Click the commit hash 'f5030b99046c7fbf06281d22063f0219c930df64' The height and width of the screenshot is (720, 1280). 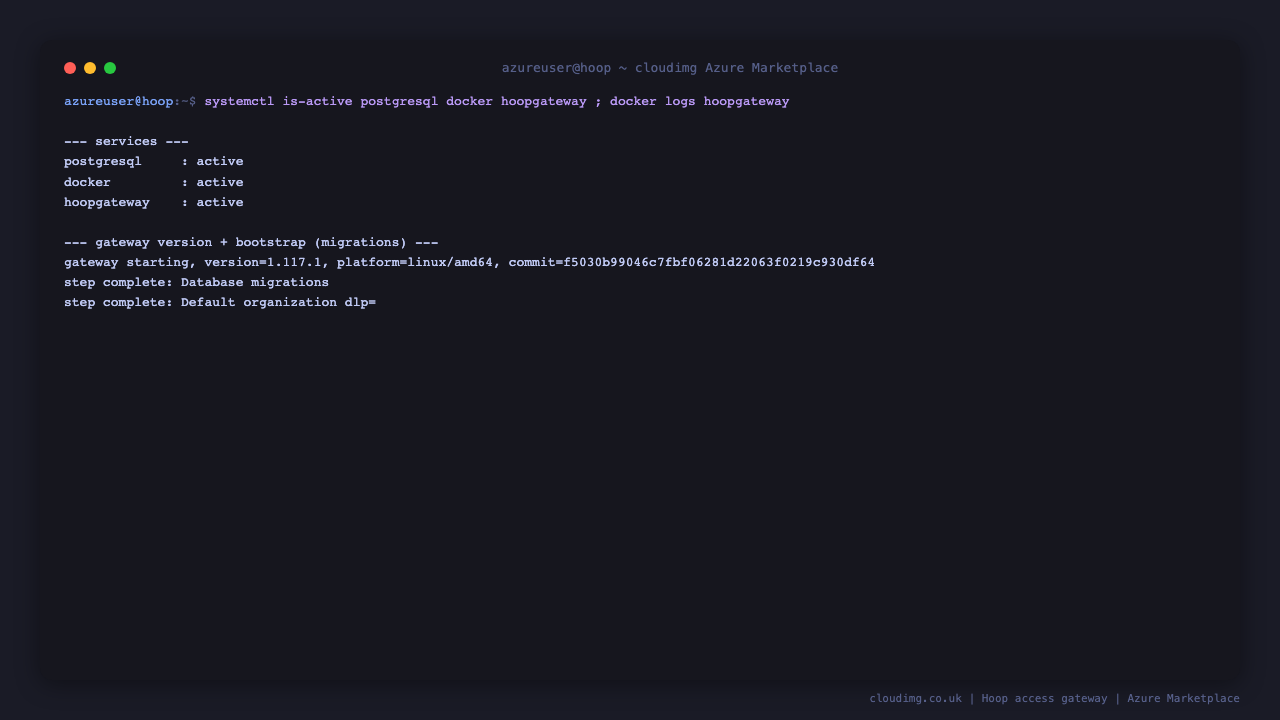click(719, 262)
